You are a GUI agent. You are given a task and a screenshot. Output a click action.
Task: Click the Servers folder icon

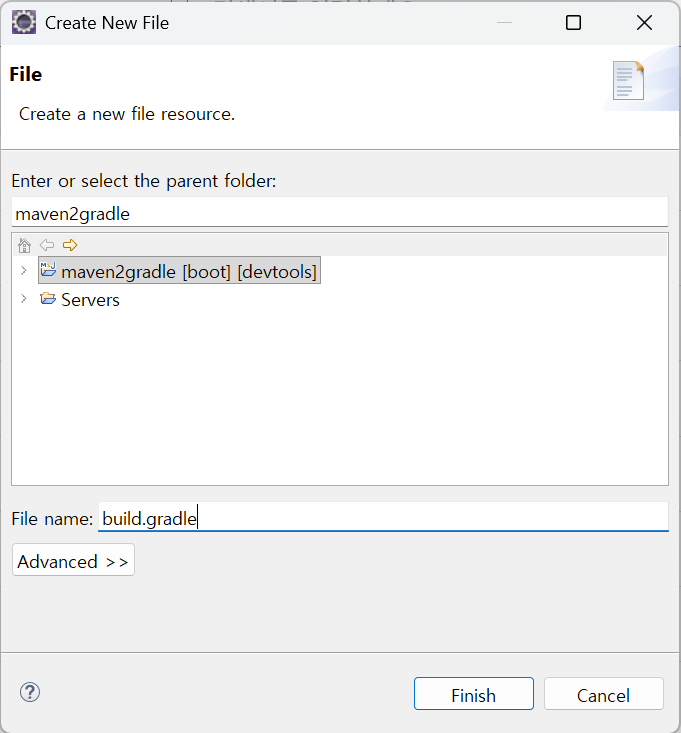(x=48, y=299)
